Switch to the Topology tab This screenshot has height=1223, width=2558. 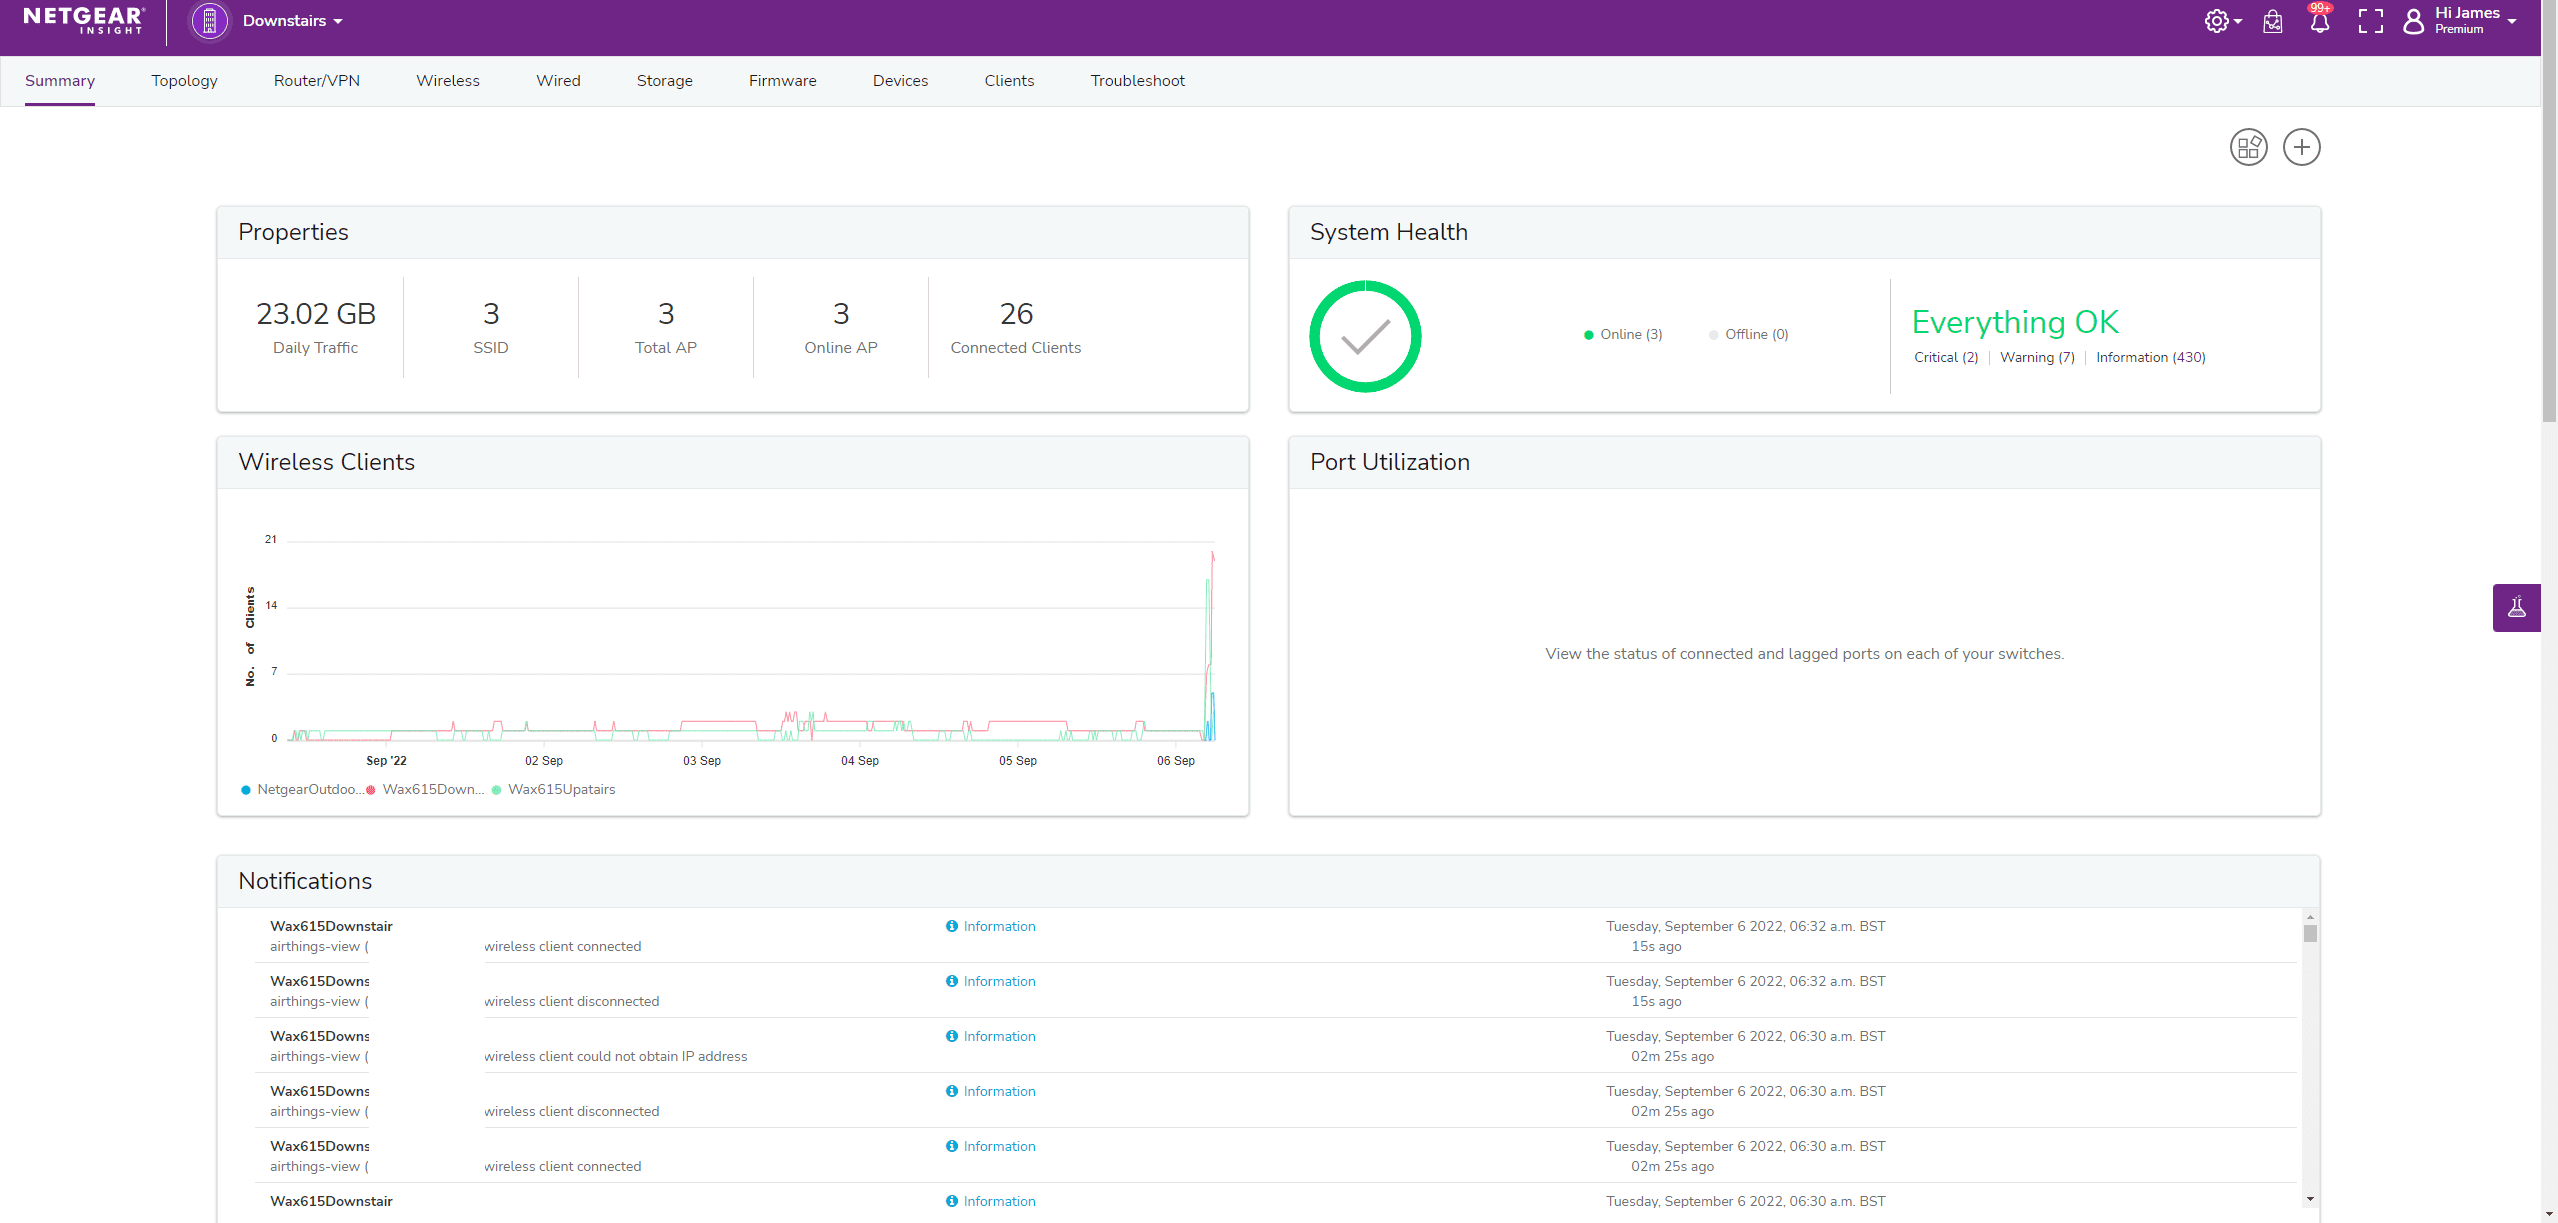click(x=184, y=81)
